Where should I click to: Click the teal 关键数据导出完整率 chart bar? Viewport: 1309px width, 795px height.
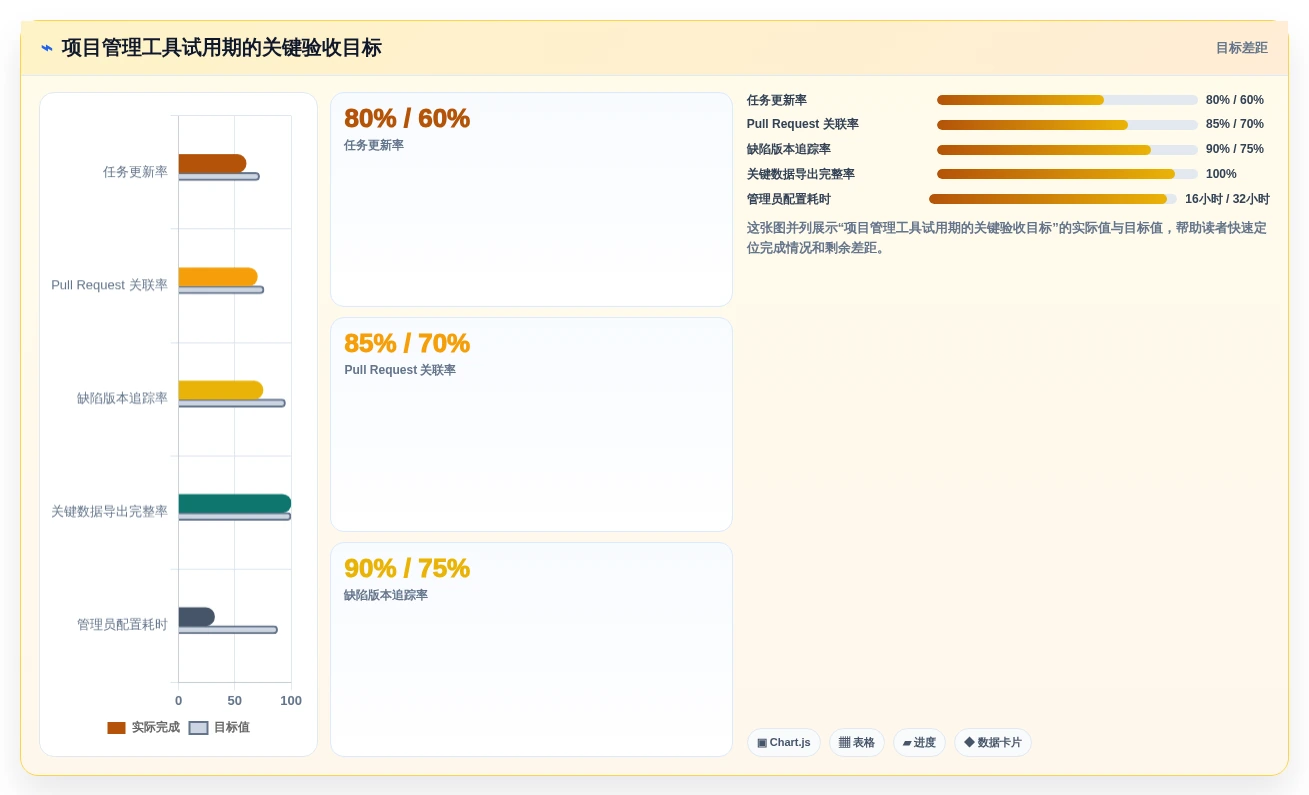235,503
